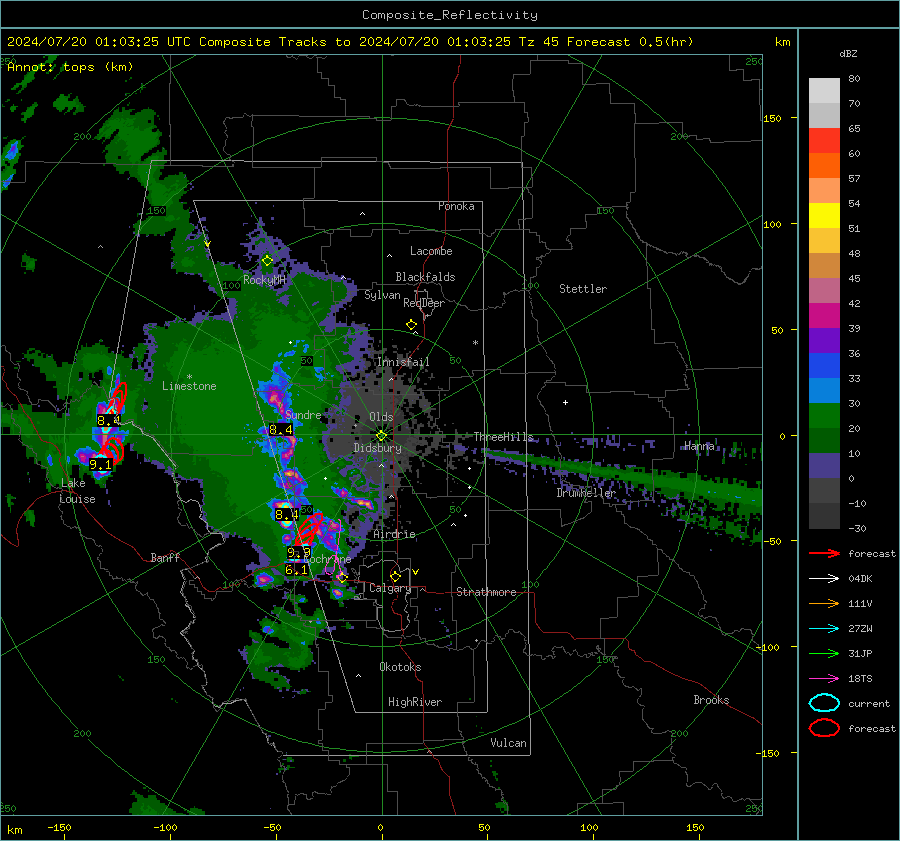The width and height of the screenshot is (900, 841).
Task: Click the Airdrie town label
Action: (394, 534)
